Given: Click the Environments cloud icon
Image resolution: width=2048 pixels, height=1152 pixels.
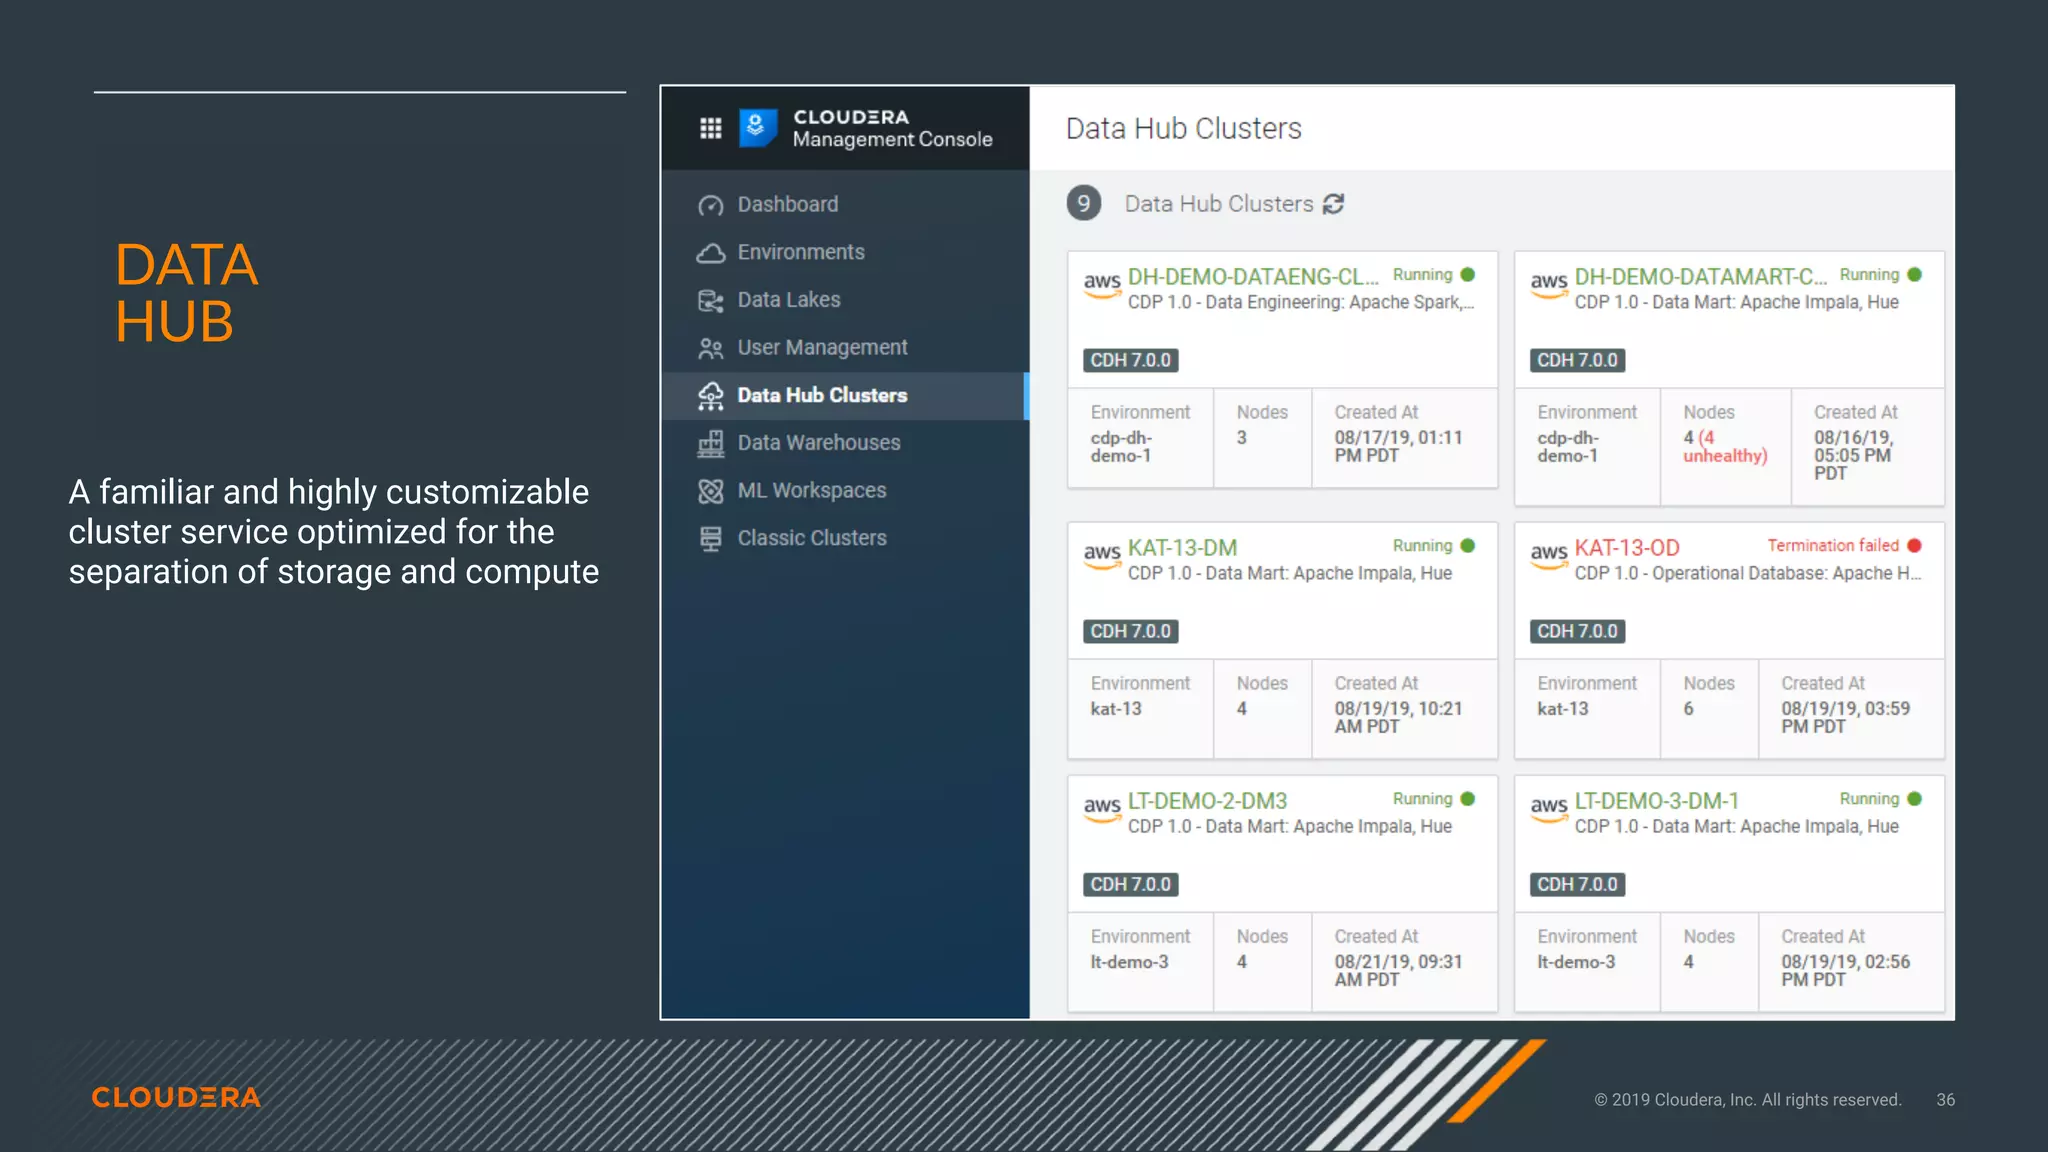Looking at the screenshot, I should click(x=710, y=253).
